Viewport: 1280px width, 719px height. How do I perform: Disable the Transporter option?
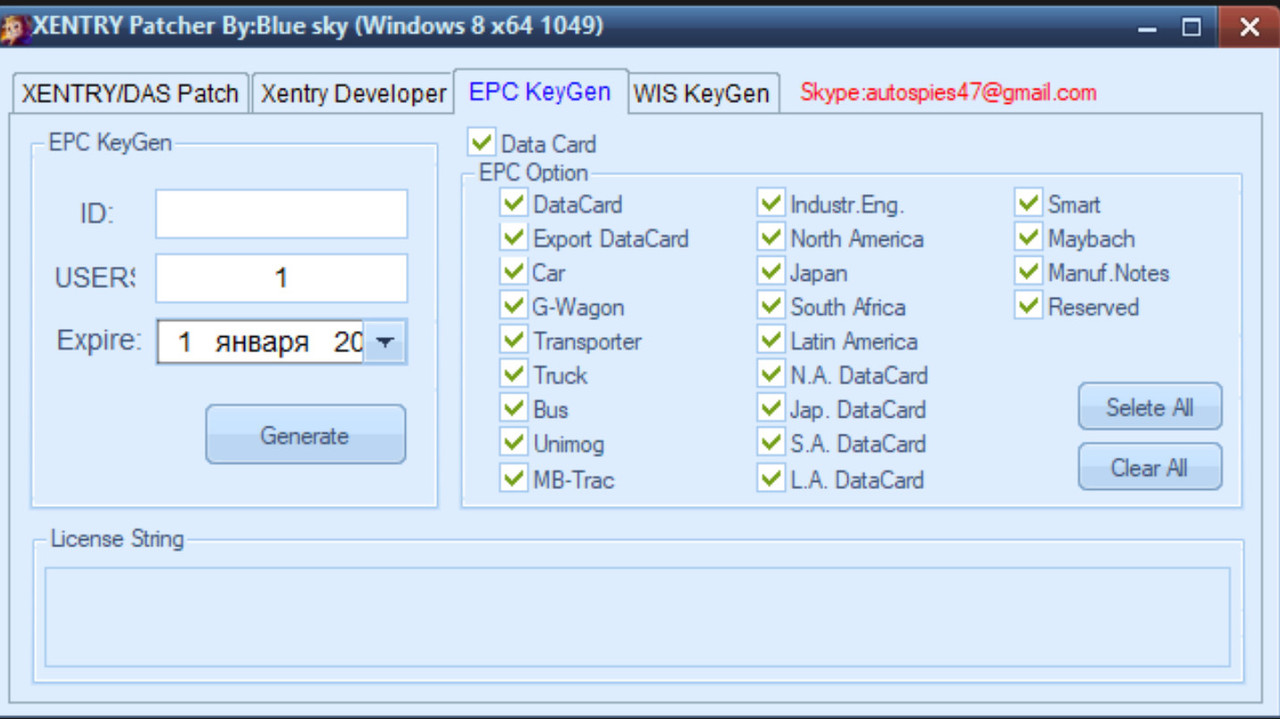pyautogui.click(x=513, y=340)
